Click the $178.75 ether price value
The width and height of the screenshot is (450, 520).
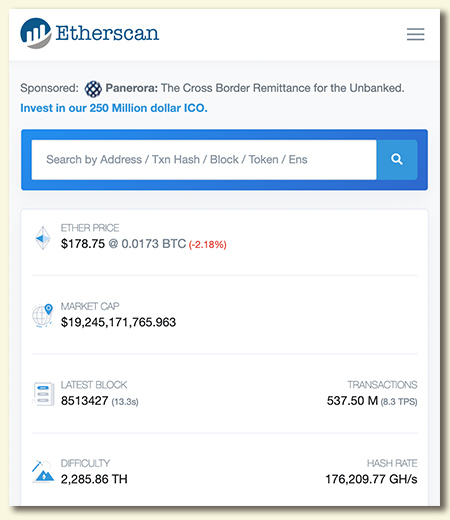[83, 244]
